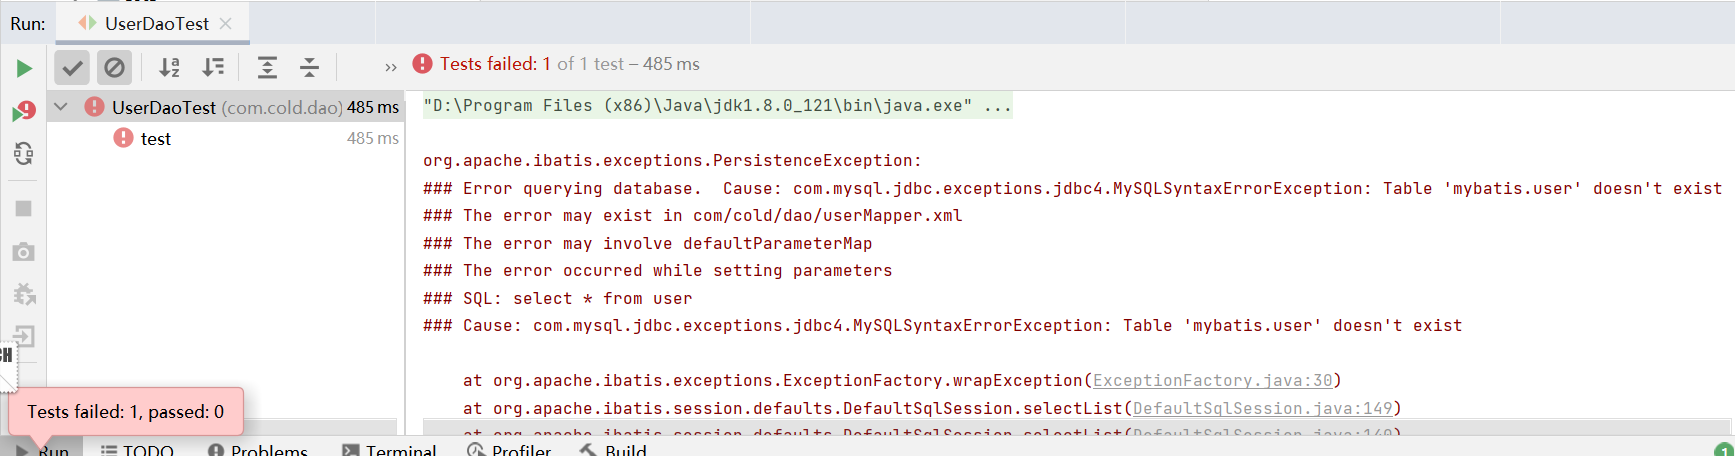Close the UserDaoTest run tab
The image size is (1735, 456).
pos(226,23)
